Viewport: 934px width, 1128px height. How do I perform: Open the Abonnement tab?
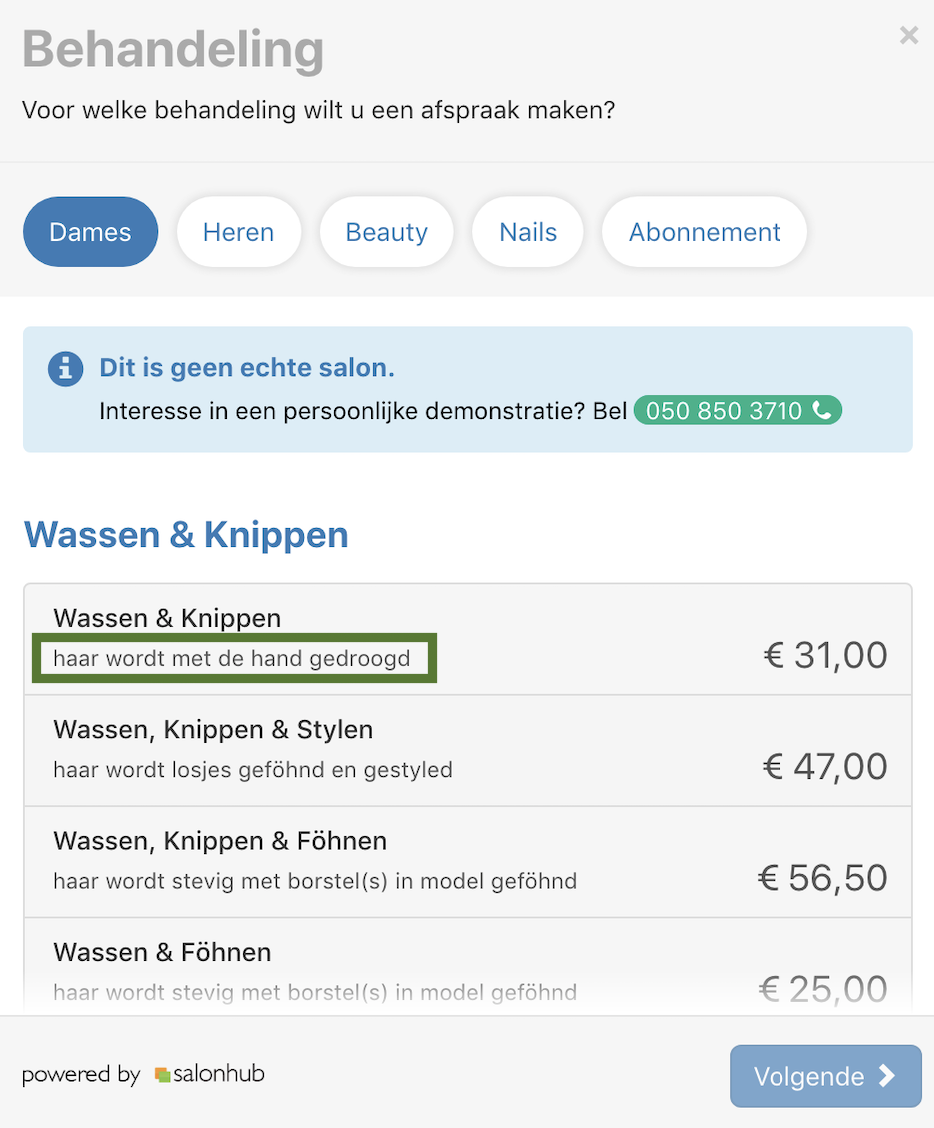(704, 232)
